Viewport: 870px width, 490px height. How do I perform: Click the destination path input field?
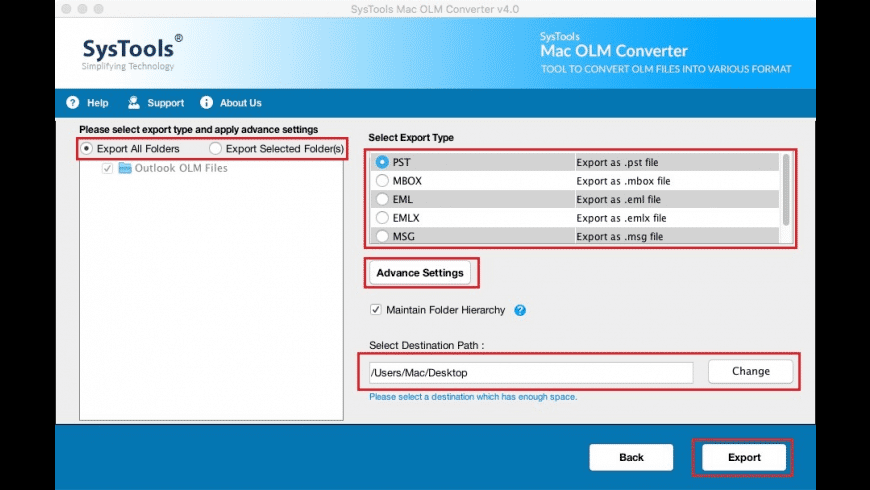(x=531, y=372)
